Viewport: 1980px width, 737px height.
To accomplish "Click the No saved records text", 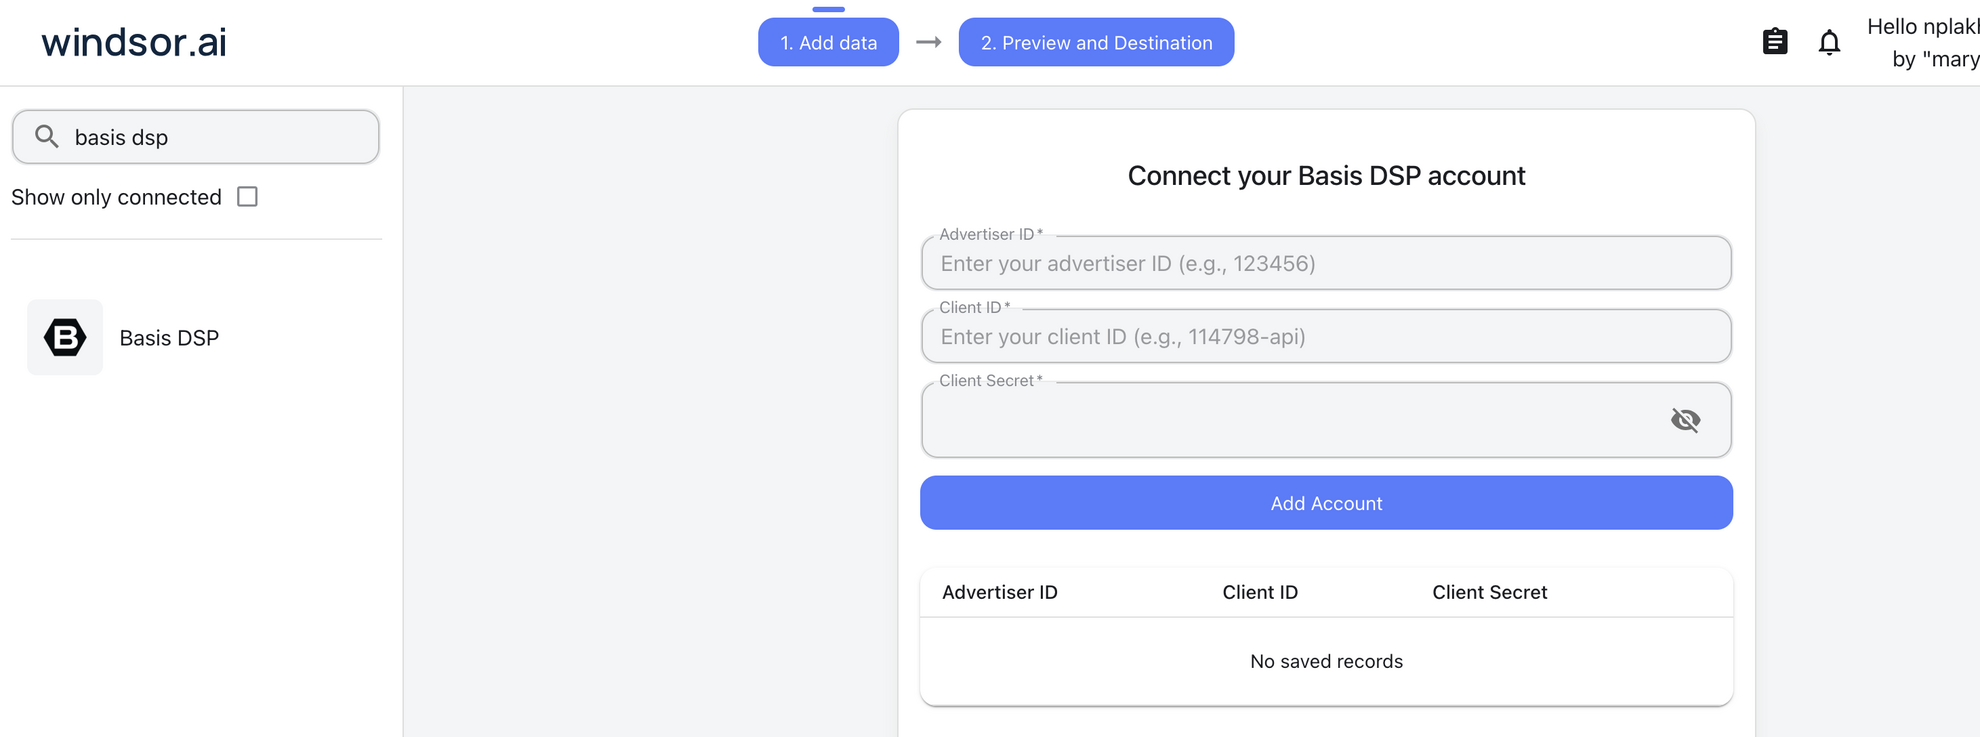I will click(x=1326, y=661).
